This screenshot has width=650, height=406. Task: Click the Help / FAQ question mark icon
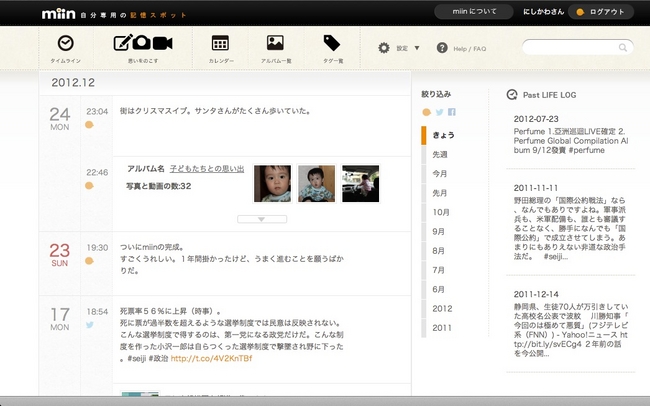(x=443, y=48)
